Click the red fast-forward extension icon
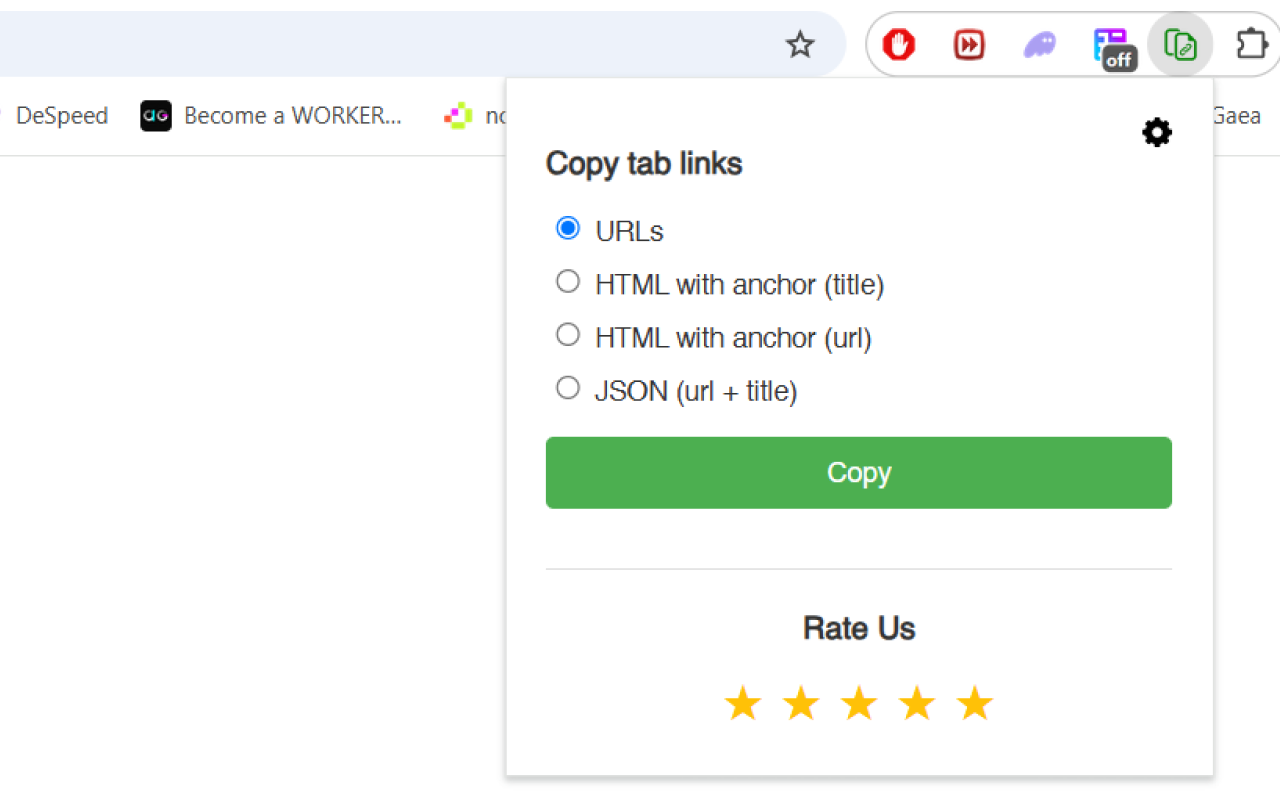Viewport: 1280px width, 800px height. click(x=969, y=45)
